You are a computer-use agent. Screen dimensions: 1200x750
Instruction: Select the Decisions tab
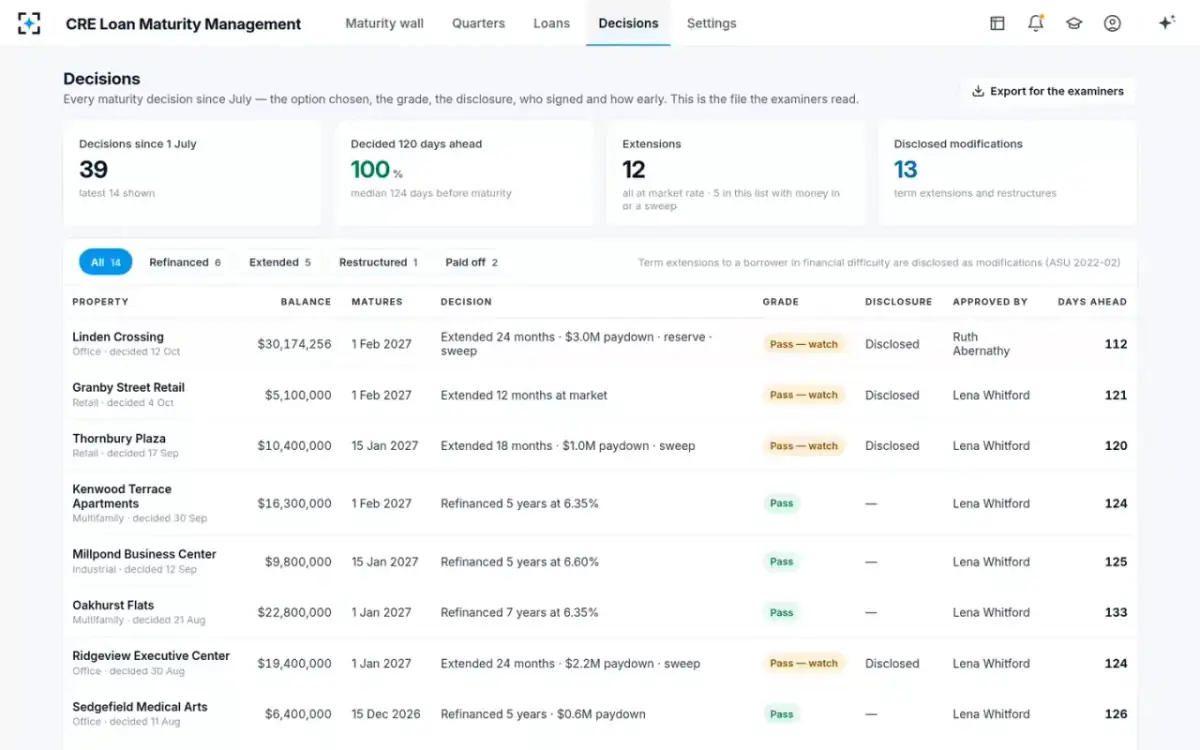tap(628, 23)
